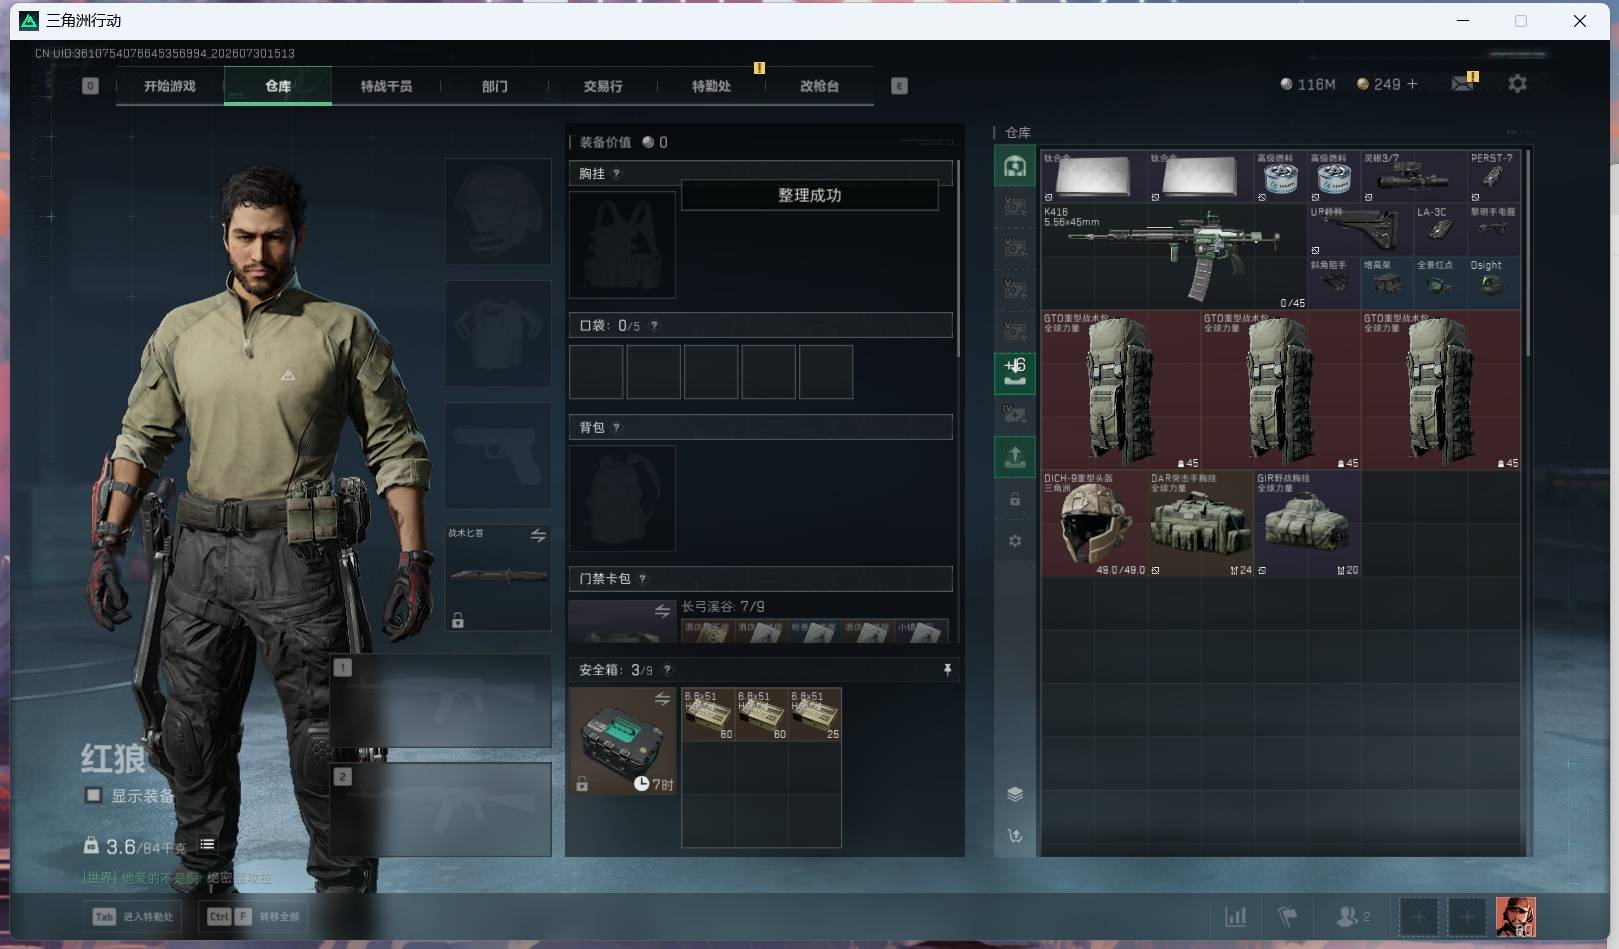Pin the 安全箱 section

947,670
